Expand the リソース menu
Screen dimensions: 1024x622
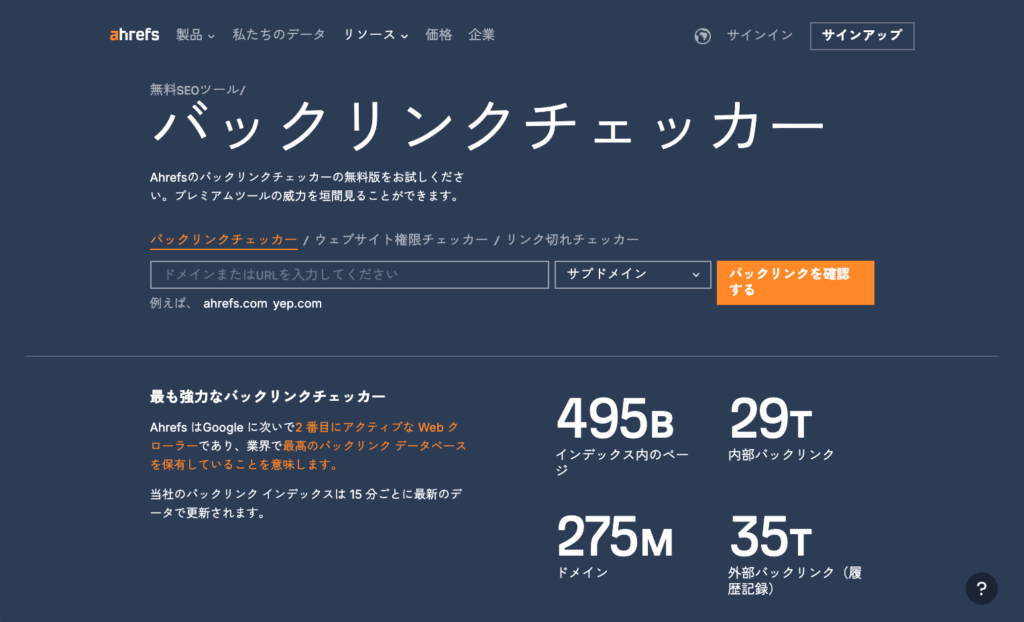coord(376,35)
